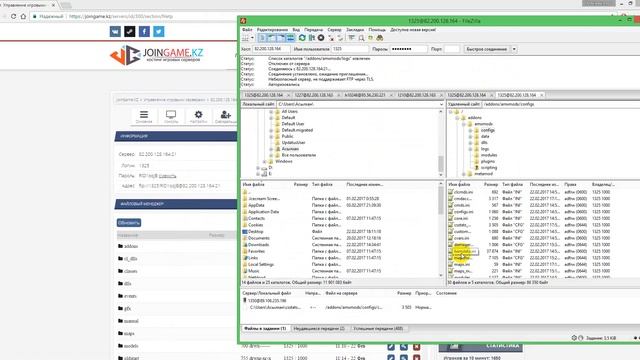Open the Site Manager dropdown arrow
Viewport: 640px width, 360px height.
coord(252,38)
